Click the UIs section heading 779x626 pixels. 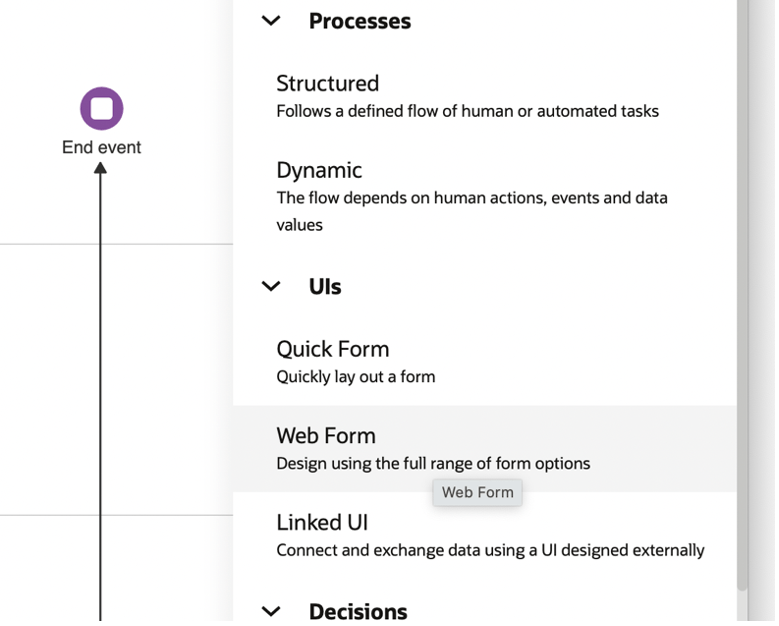[325, 287]
